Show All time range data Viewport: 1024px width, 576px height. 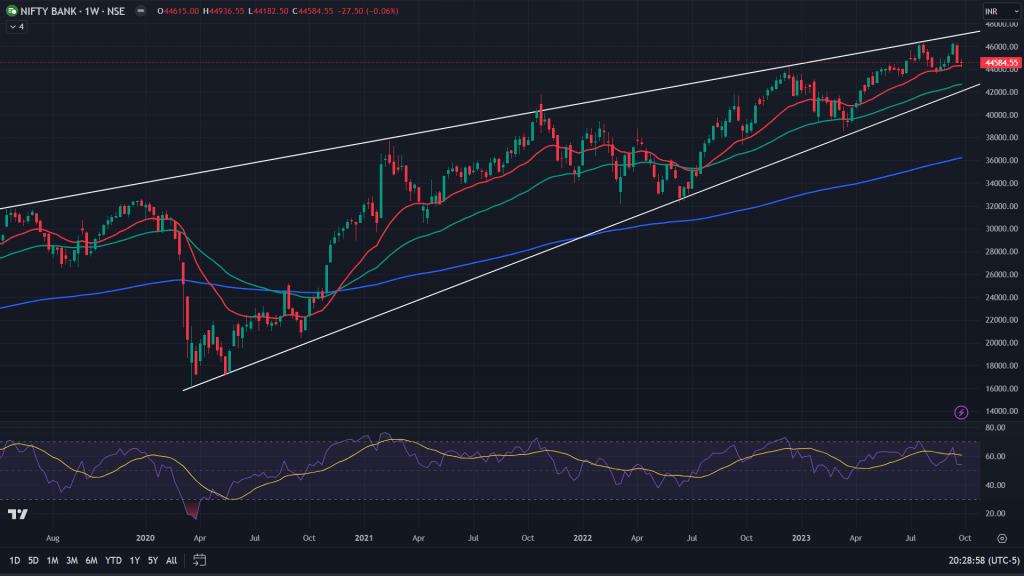point(171,560)
